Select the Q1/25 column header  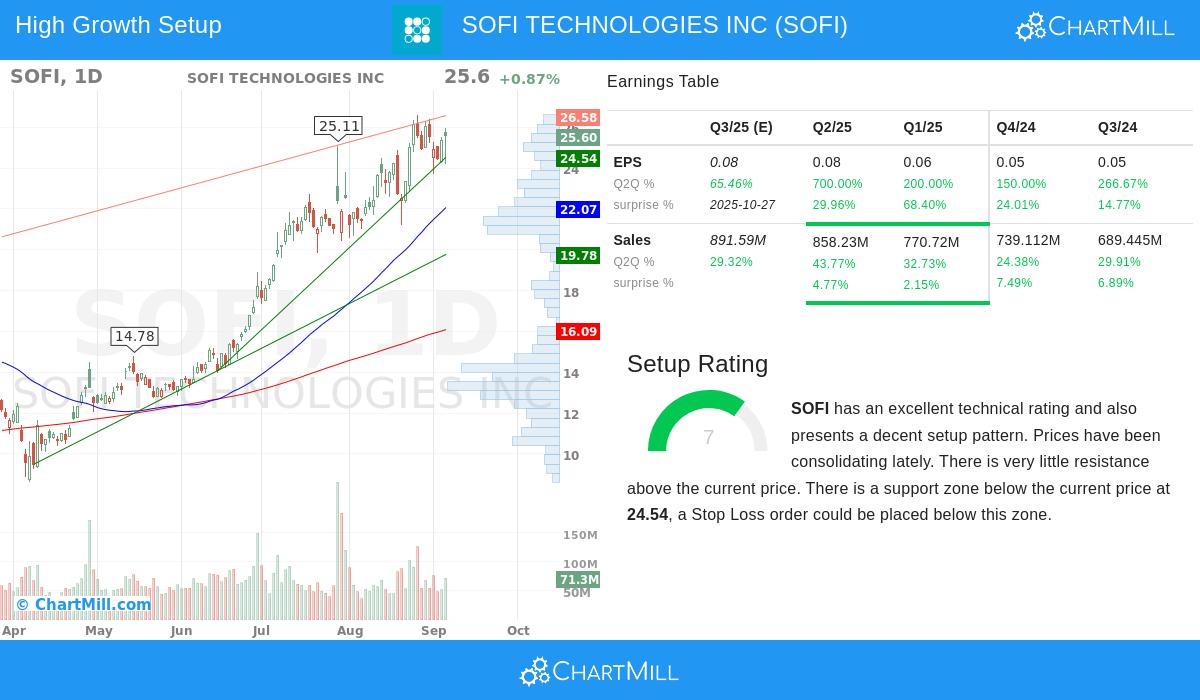(x=923, y=127)
